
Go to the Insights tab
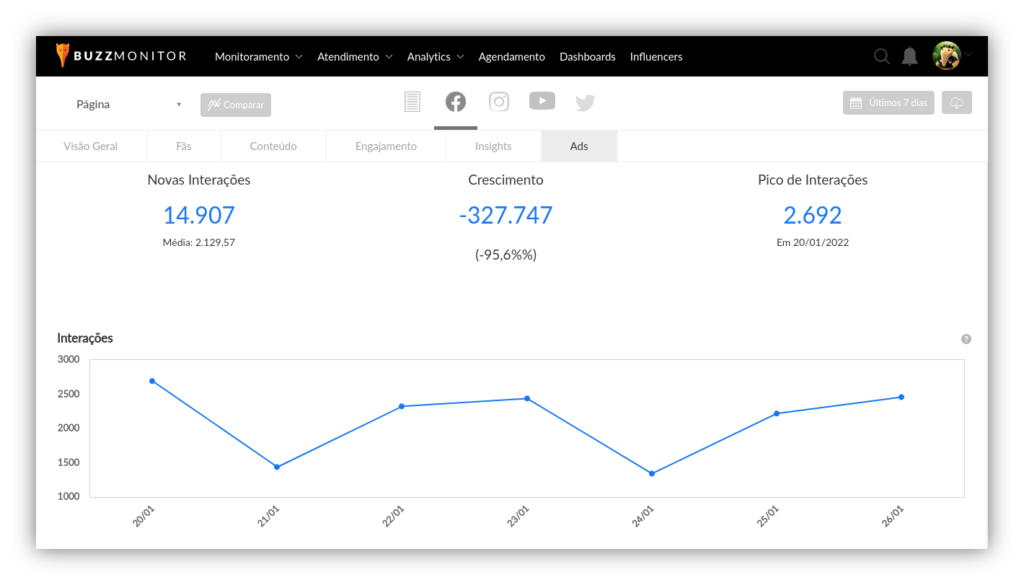pos(493,146)
